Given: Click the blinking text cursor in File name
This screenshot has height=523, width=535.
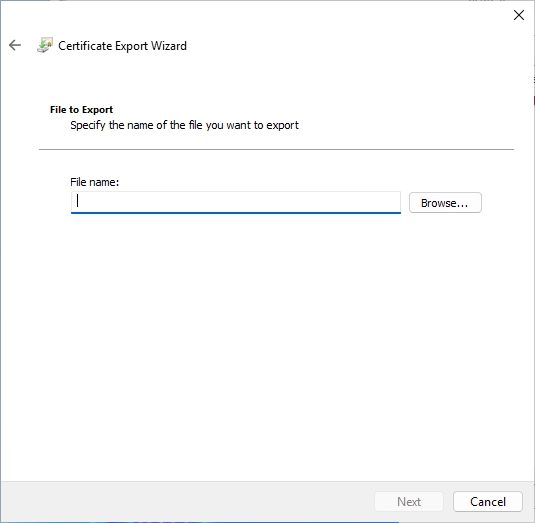Looking at the screenshot, I should click(78, 201).
